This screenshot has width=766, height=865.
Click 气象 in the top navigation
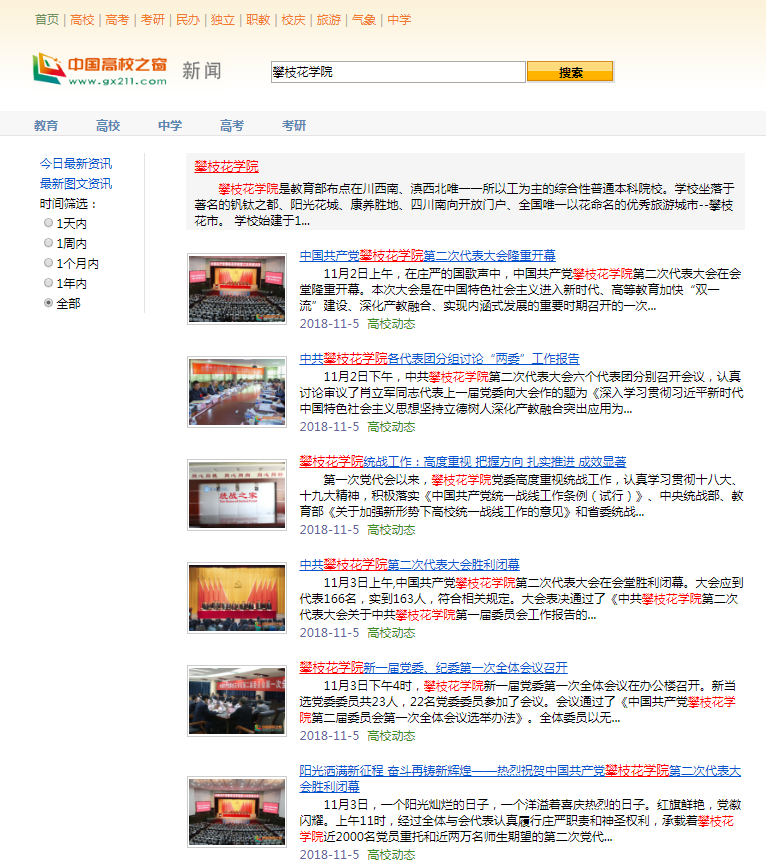(x=363, y=19)
